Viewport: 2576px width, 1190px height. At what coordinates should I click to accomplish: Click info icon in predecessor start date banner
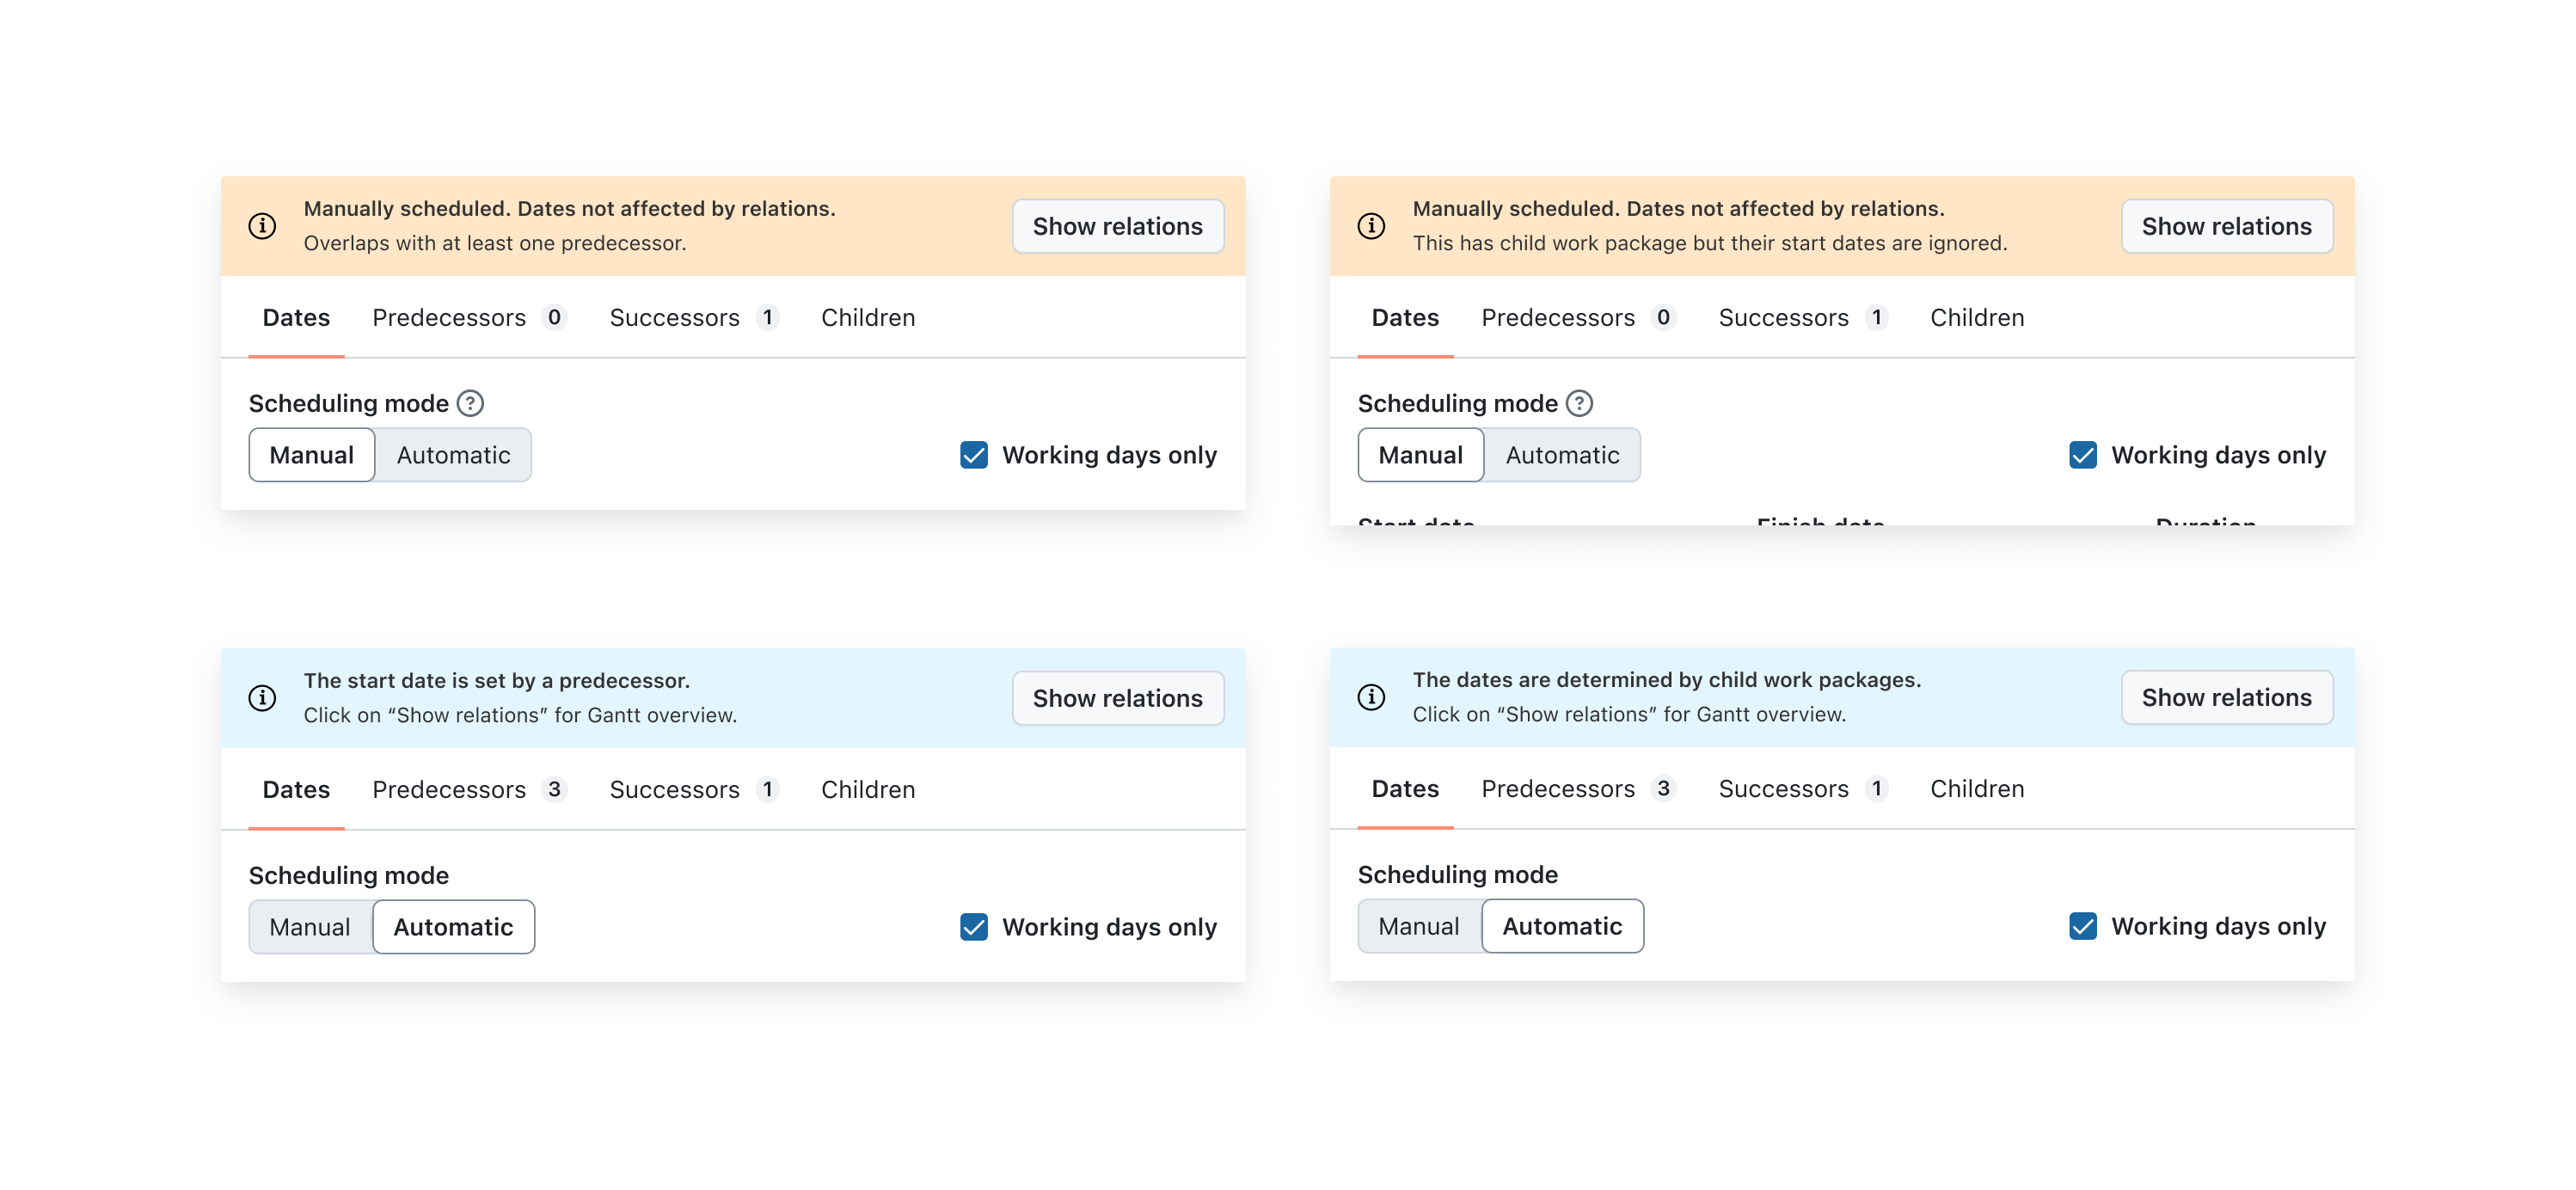(262, 698)
